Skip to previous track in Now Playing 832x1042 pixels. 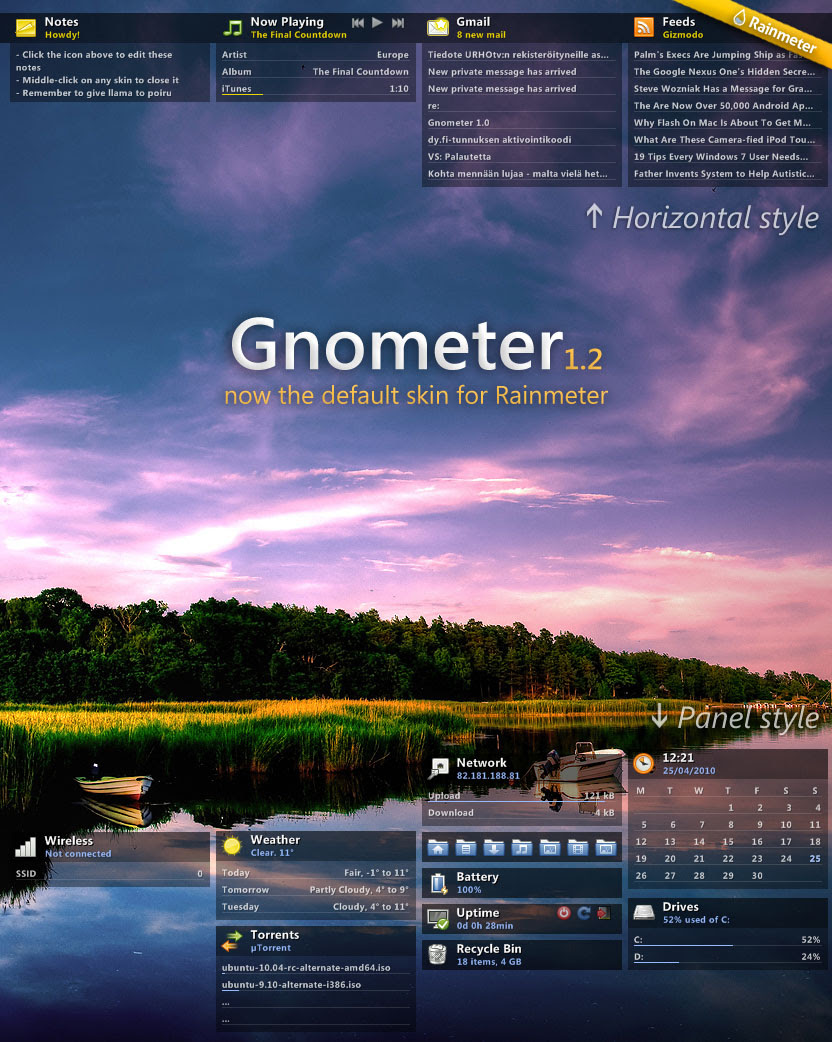click(358, 23)
